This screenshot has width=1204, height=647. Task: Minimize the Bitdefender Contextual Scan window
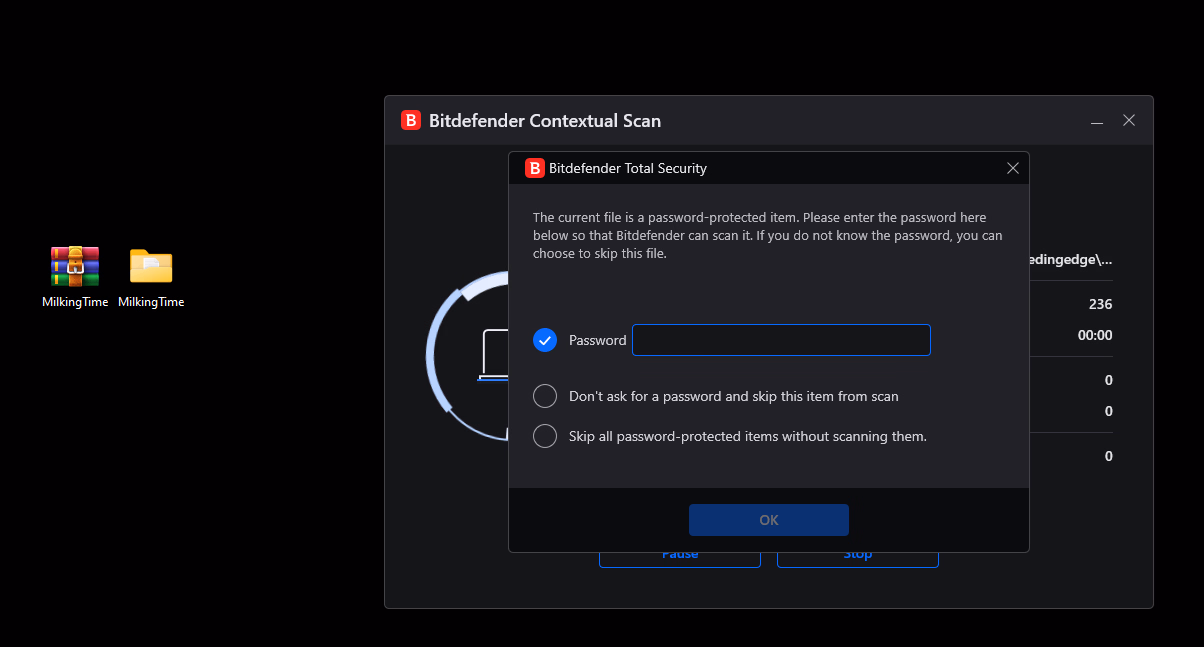1097,121
